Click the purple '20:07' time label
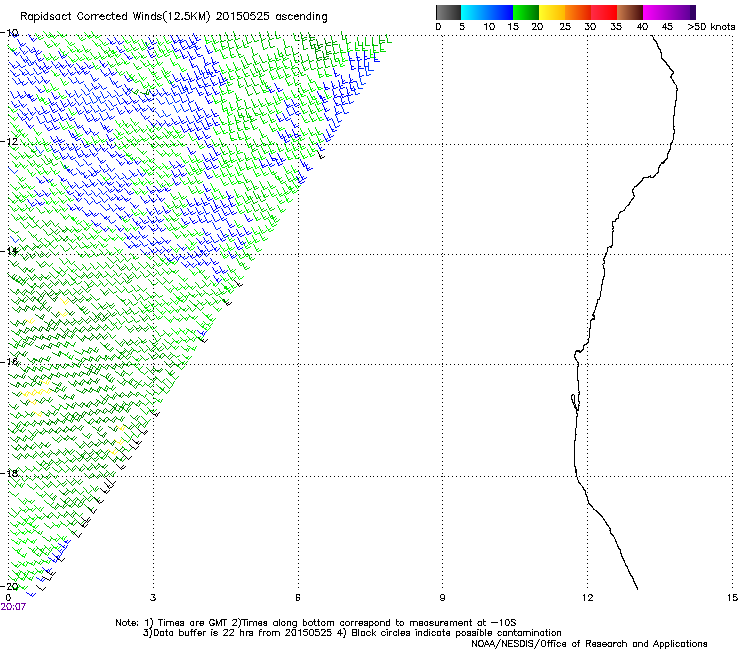The width and height of the screenshot is (740, 650). pos(13,607)
